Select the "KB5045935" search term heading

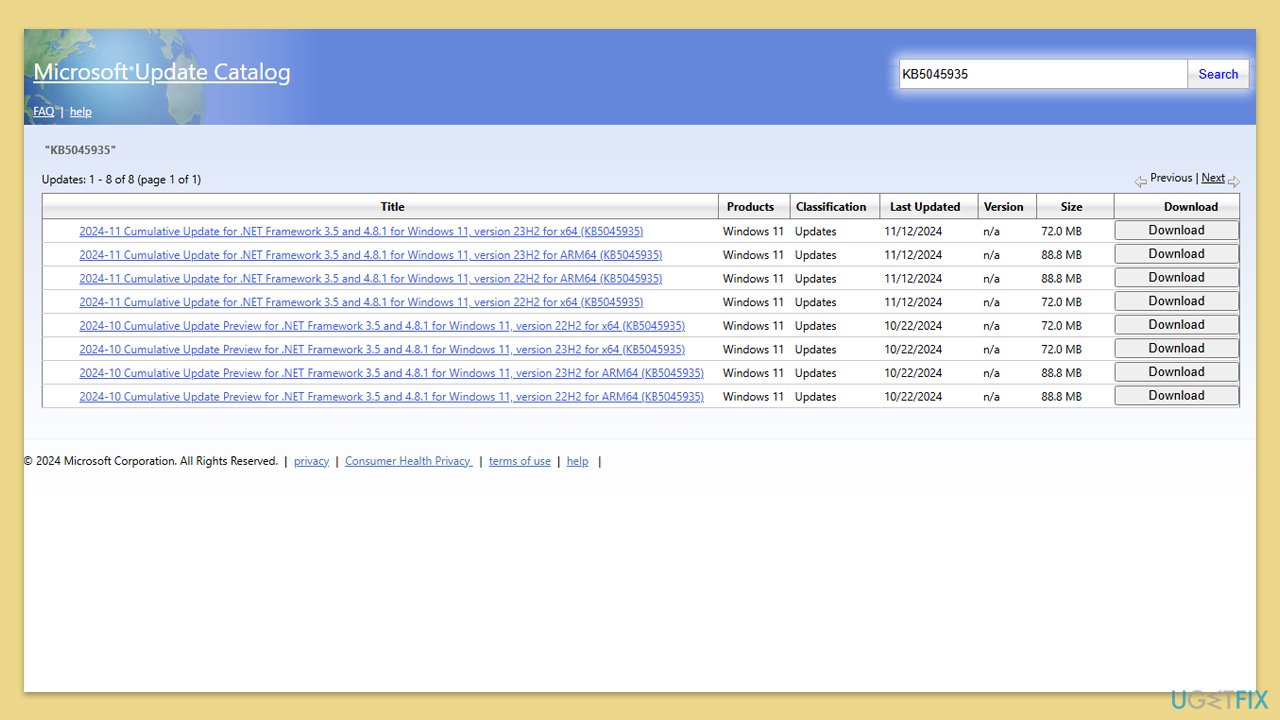[x=80, y=150]
